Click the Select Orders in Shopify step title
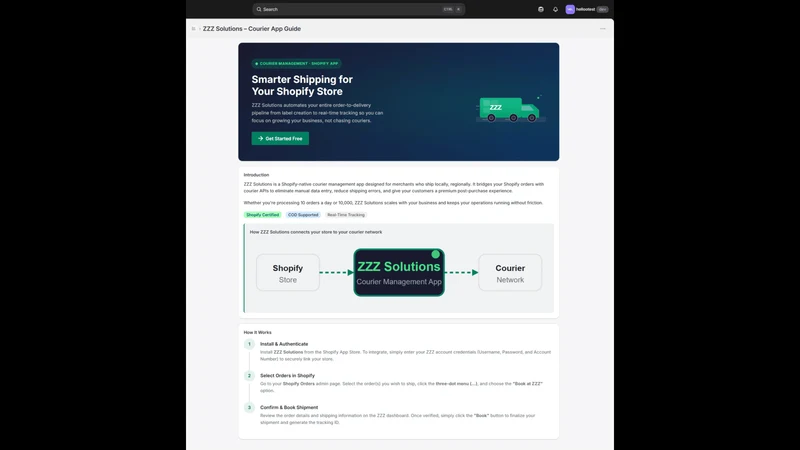Viewport: 800px width, 450px height. coord(287,376)
